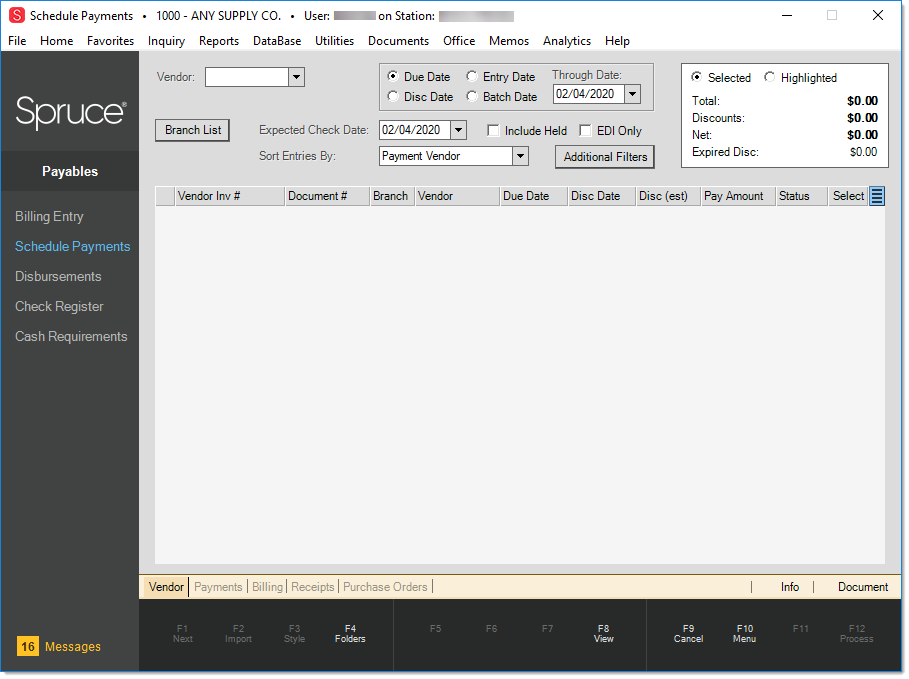
Task: Sort by the Due Date column header
Action: 535,197
